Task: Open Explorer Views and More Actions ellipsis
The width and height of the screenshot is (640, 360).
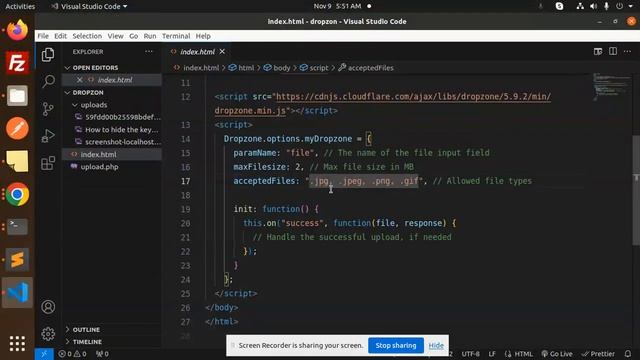Action: 149,52
